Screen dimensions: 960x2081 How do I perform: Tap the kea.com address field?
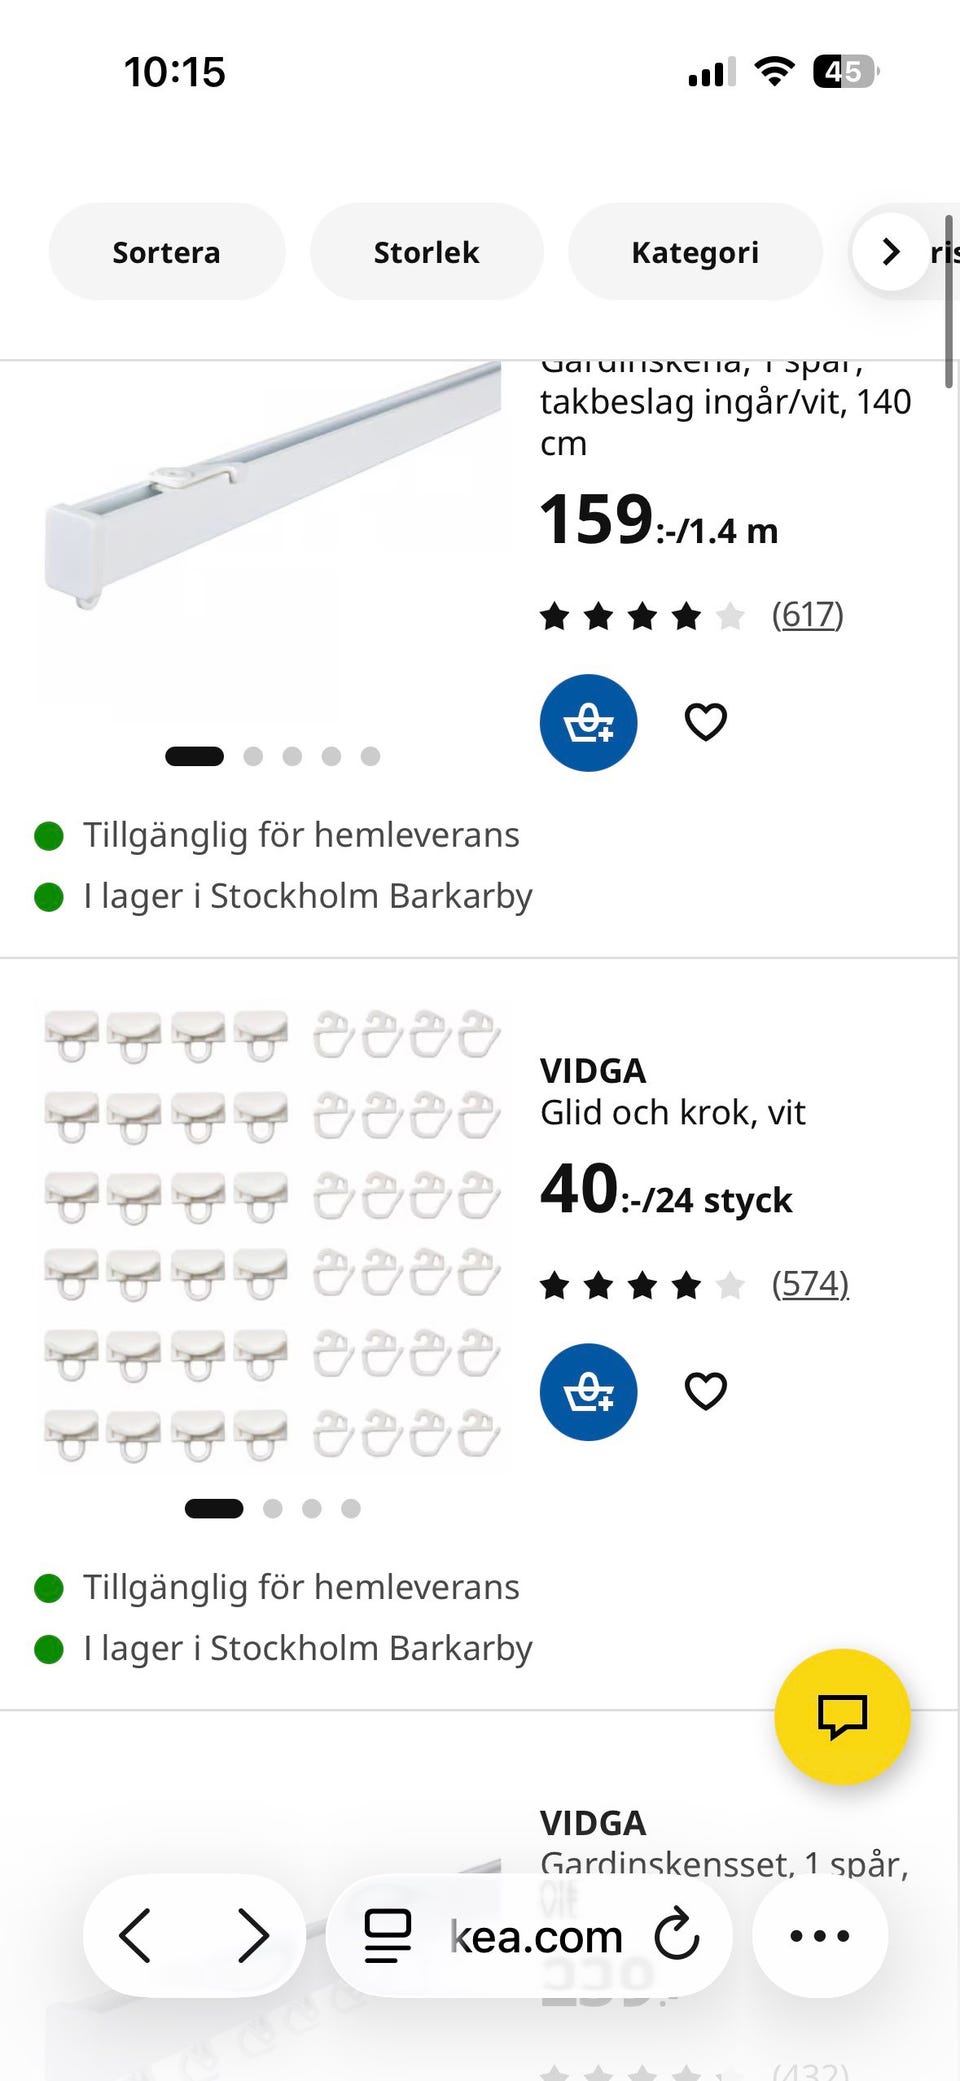click(x=535, y=1936)
